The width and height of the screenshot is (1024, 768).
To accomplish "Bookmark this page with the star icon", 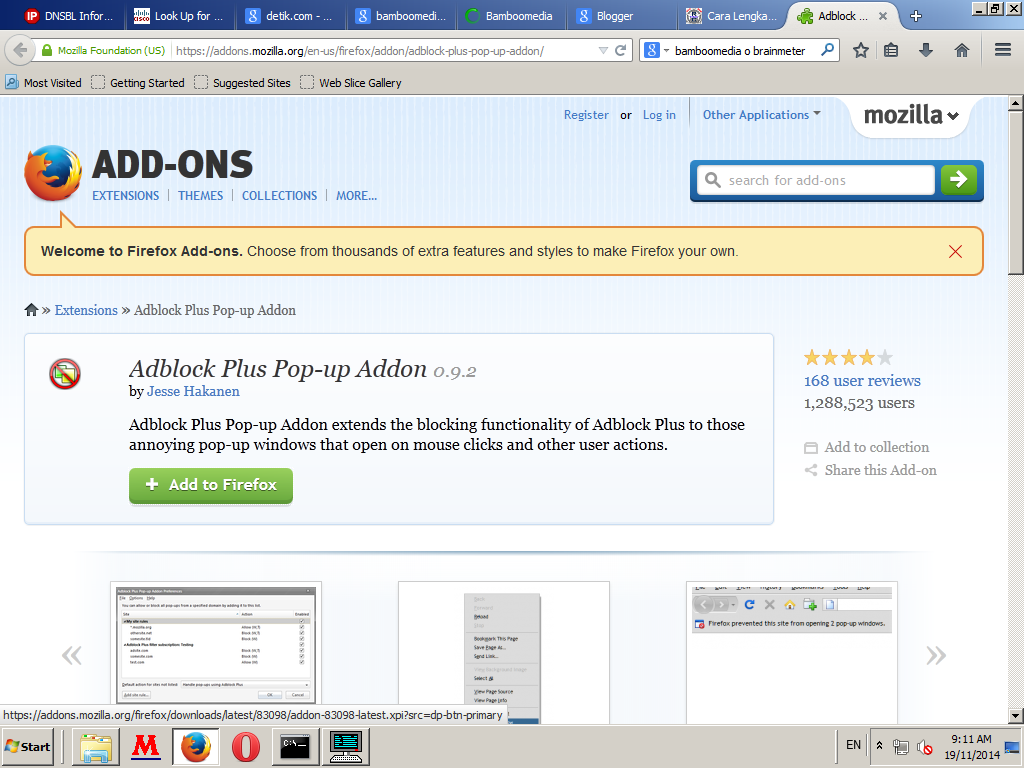I will [861, 50].
